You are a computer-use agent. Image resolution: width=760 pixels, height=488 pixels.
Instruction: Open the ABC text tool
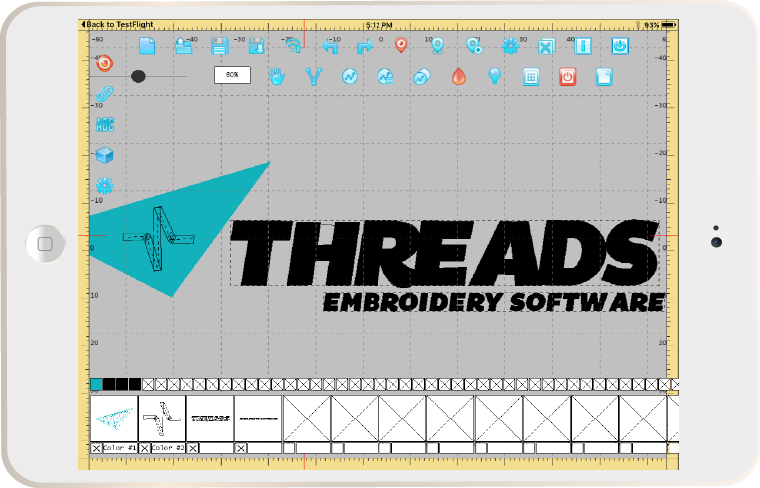(105, 125)
